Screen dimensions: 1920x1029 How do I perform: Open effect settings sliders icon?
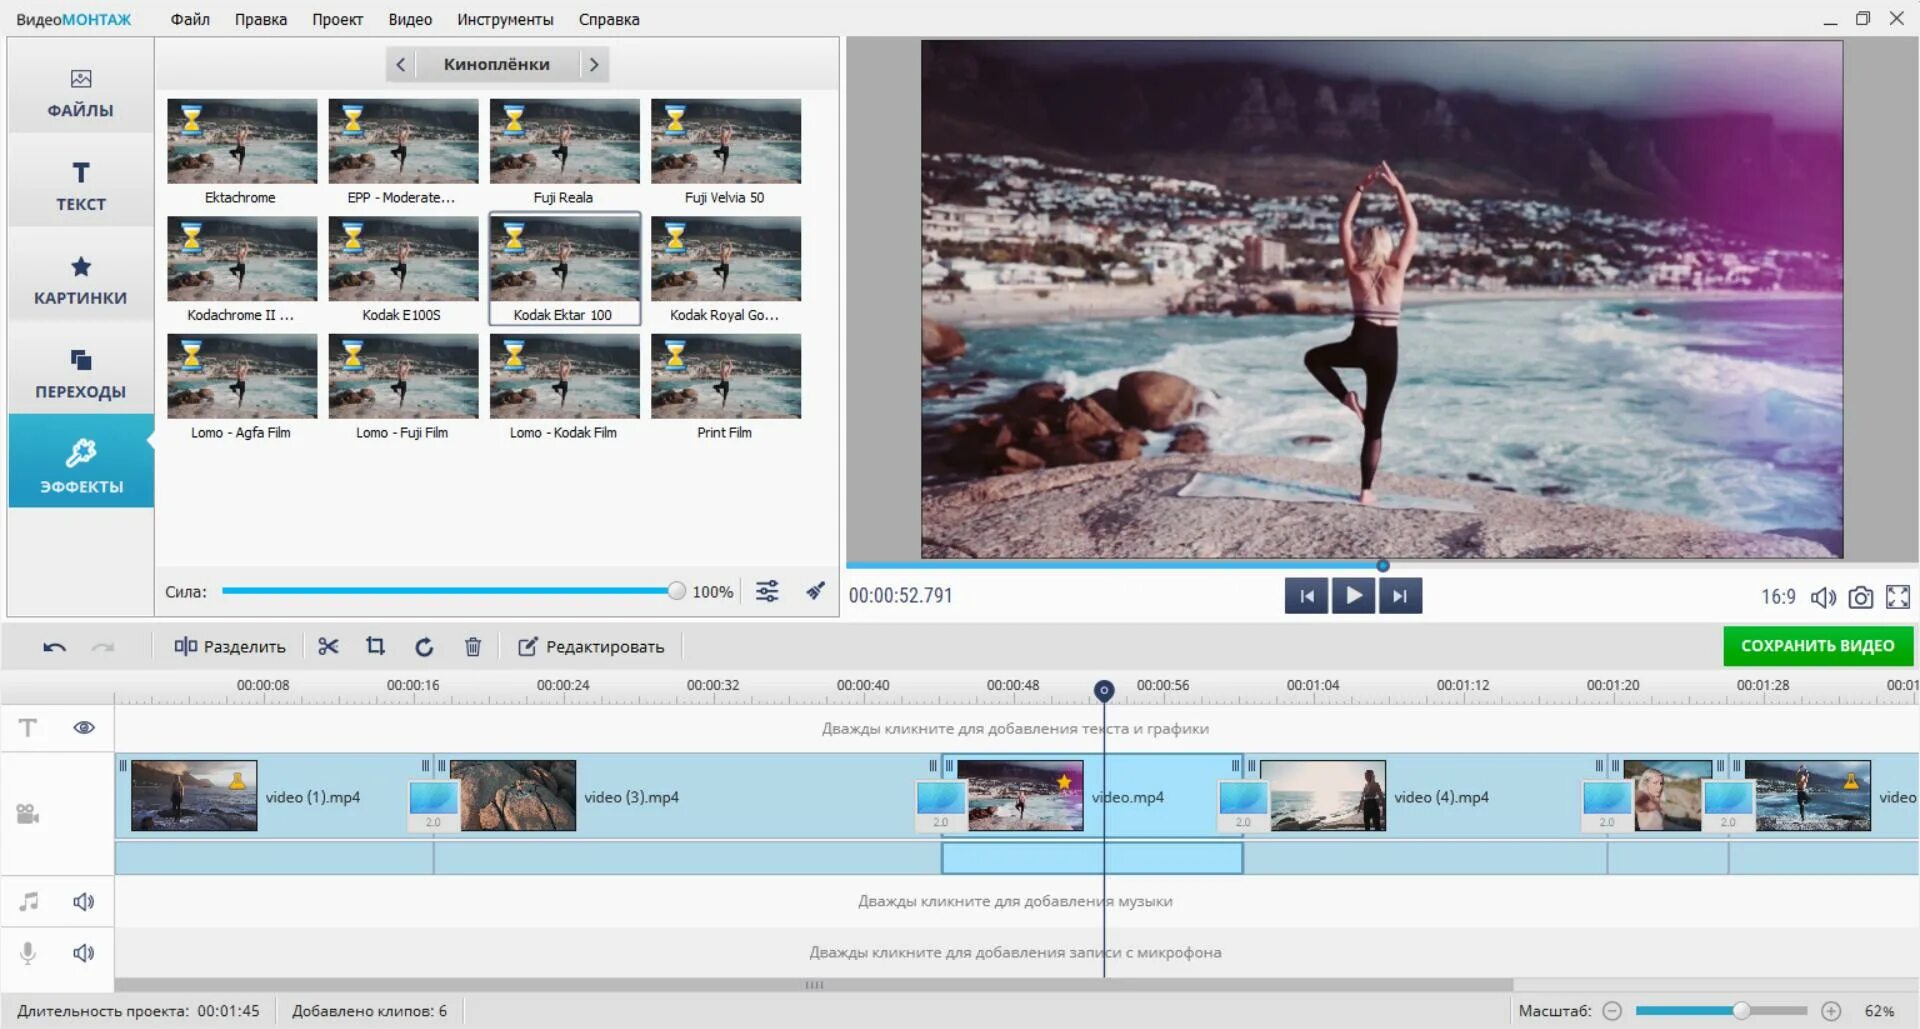click(x=767, y=591)
